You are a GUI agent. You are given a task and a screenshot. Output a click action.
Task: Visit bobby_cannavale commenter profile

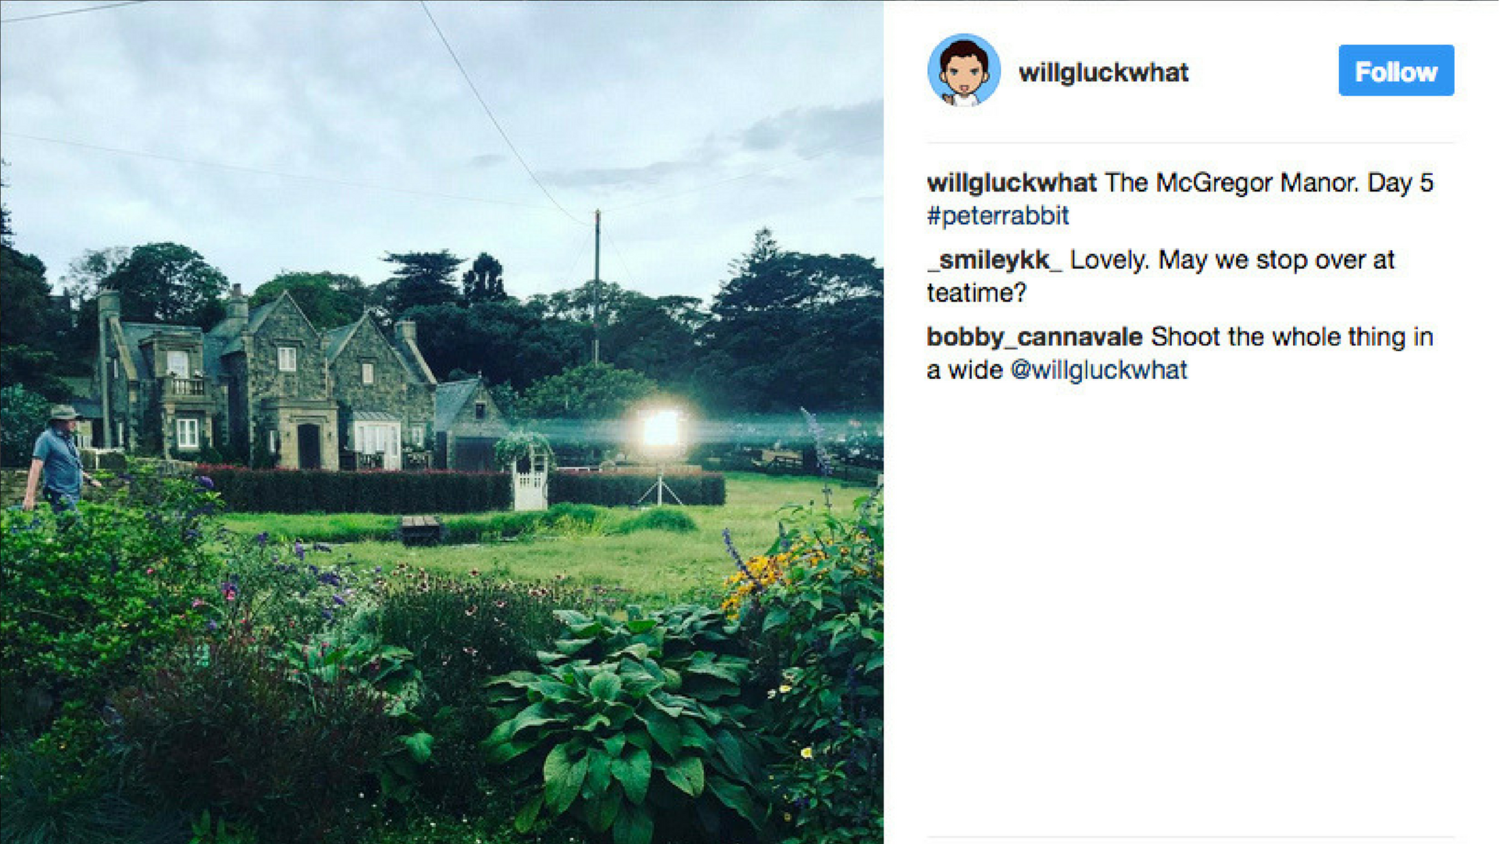pyautogui.click(x=1034, y=337)
